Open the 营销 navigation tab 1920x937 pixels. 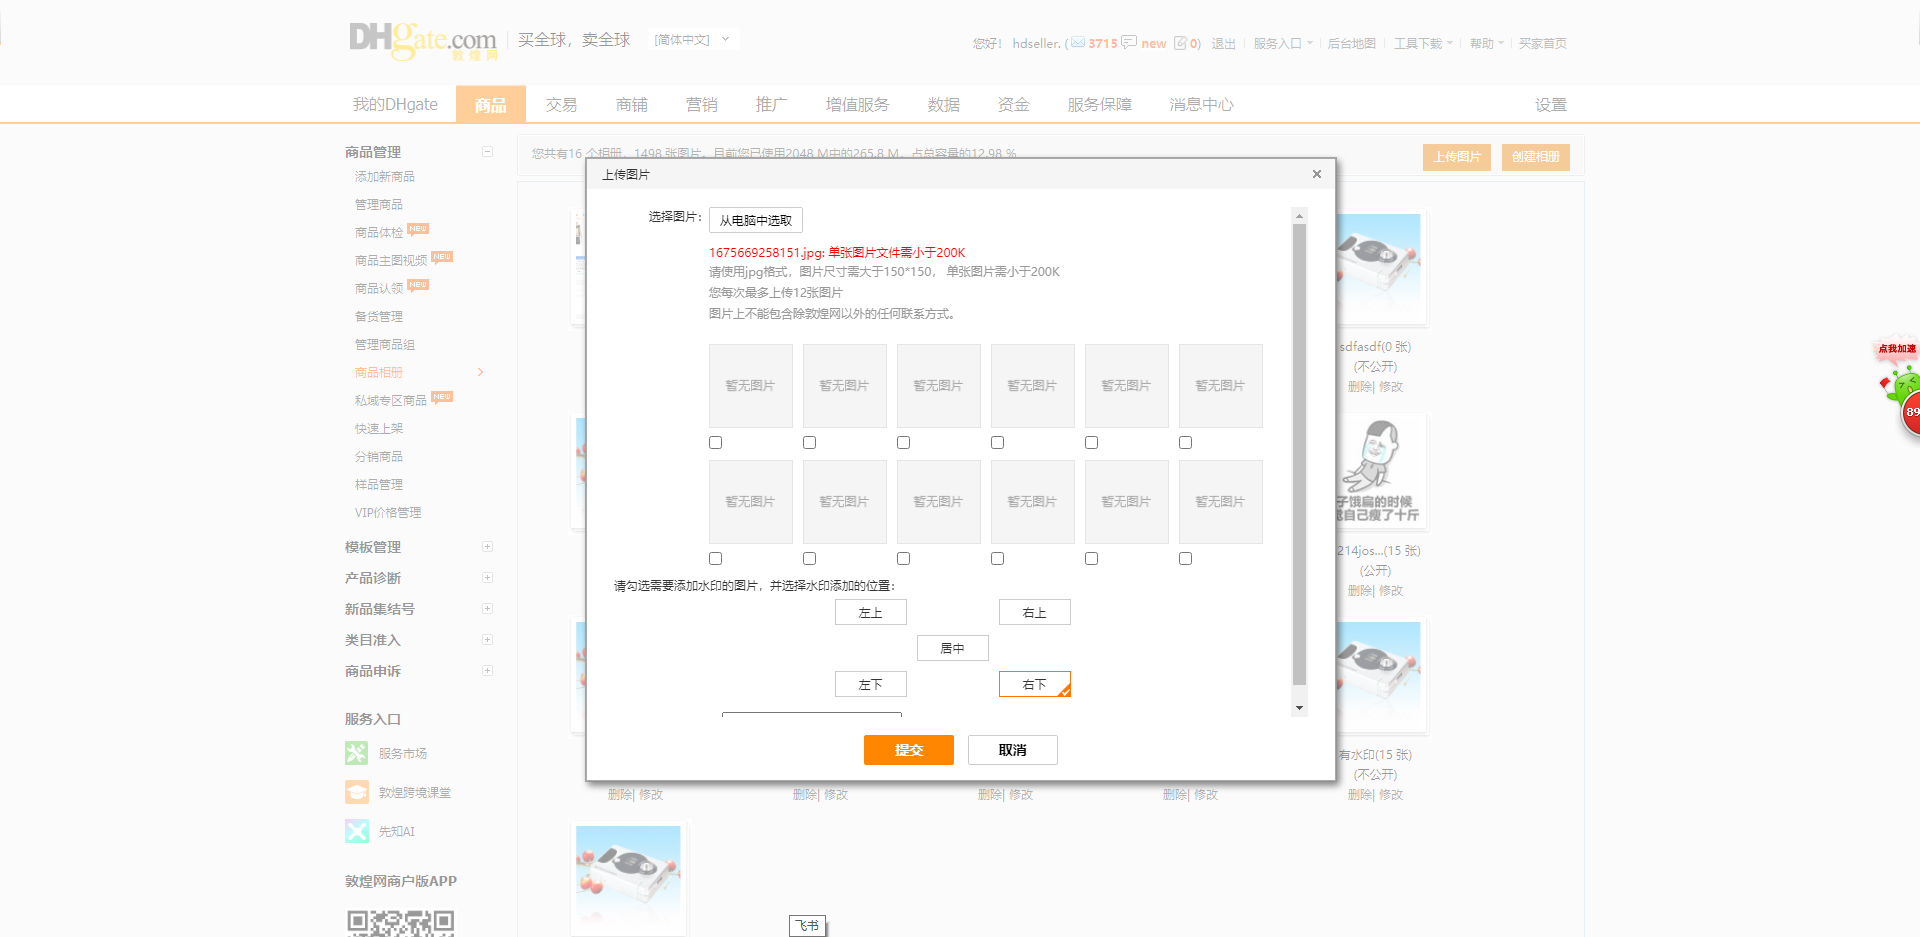click(701, 105)
